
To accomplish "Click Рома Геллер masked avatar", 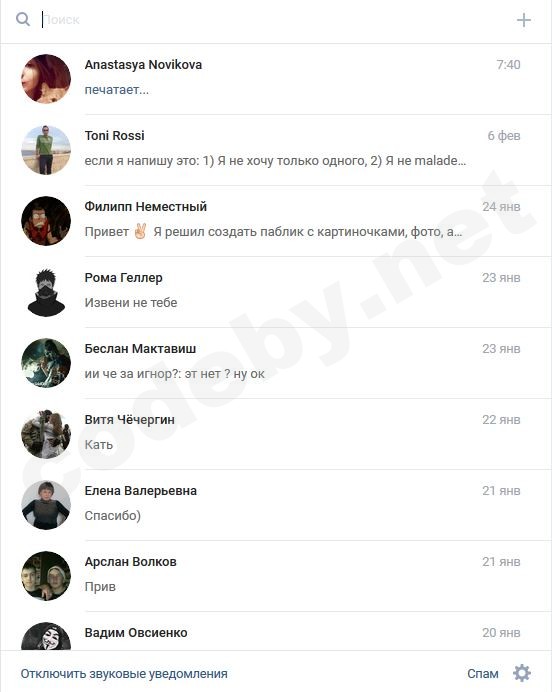I will pyautogui.click(x=46, y=292).
